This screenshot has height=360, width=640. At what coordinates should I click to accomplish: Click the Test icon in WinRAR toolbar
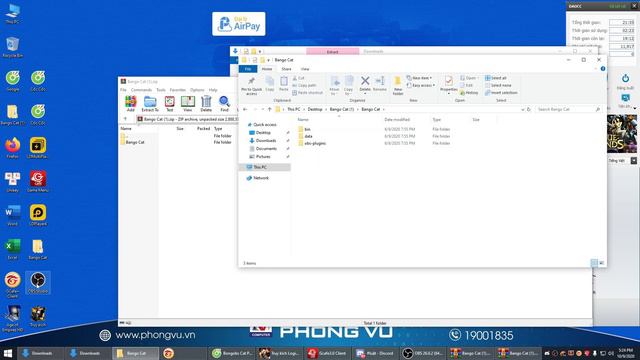pyautogui.click(x=169, y=104)
